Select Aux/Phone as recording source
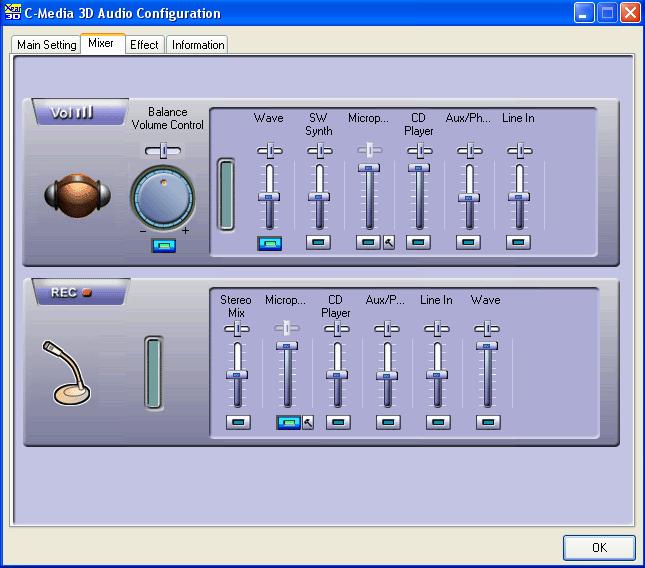 (388, 422)
